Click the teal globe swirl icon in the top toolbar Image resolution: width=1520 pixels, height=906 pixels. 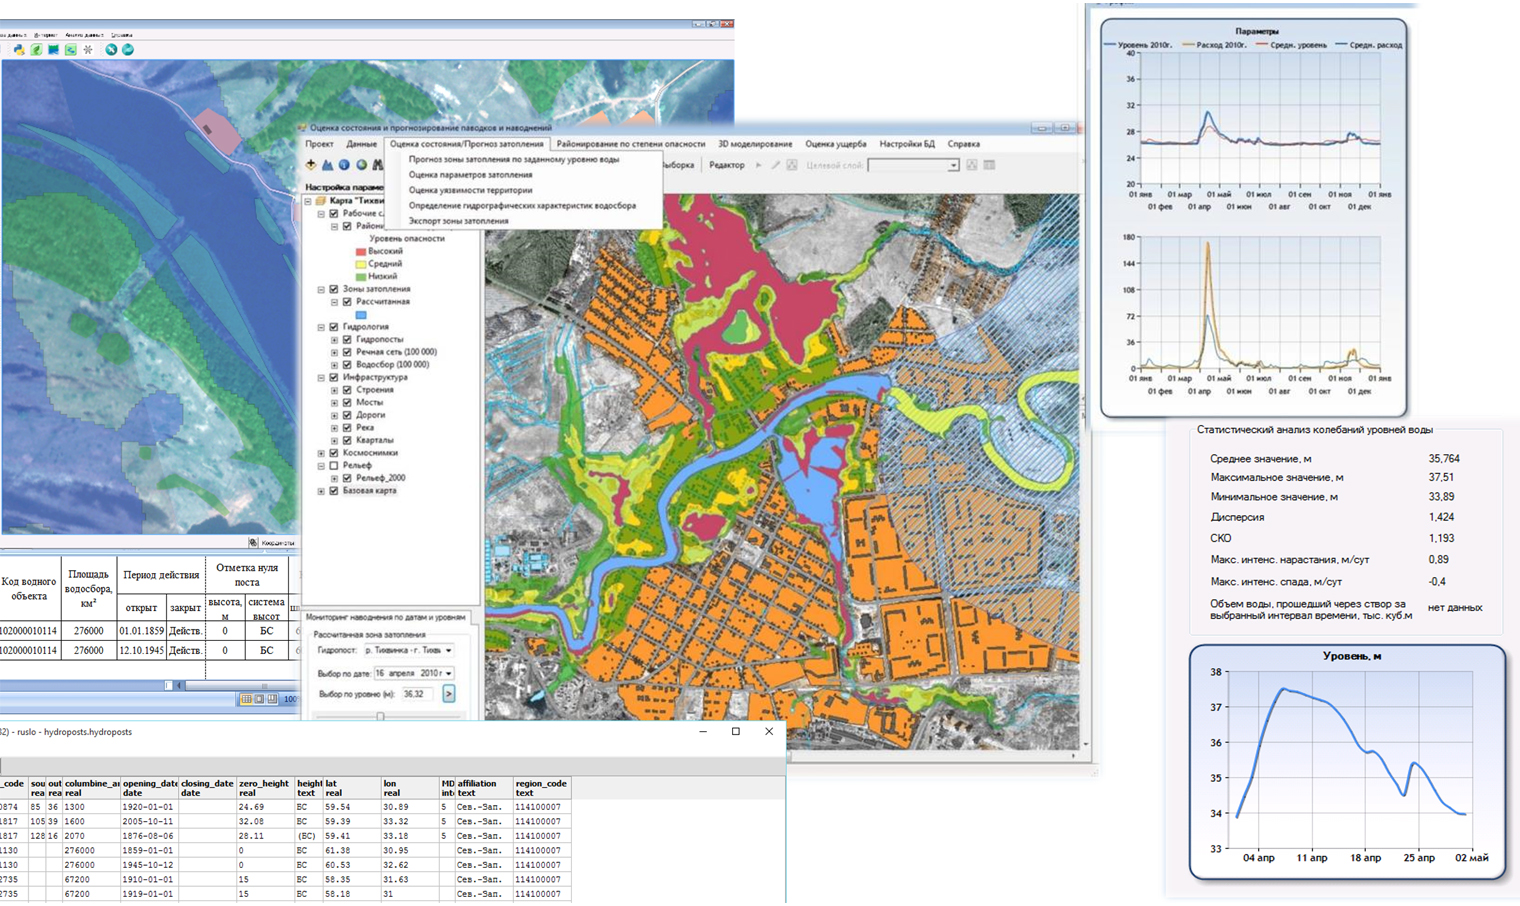point(128,49)
